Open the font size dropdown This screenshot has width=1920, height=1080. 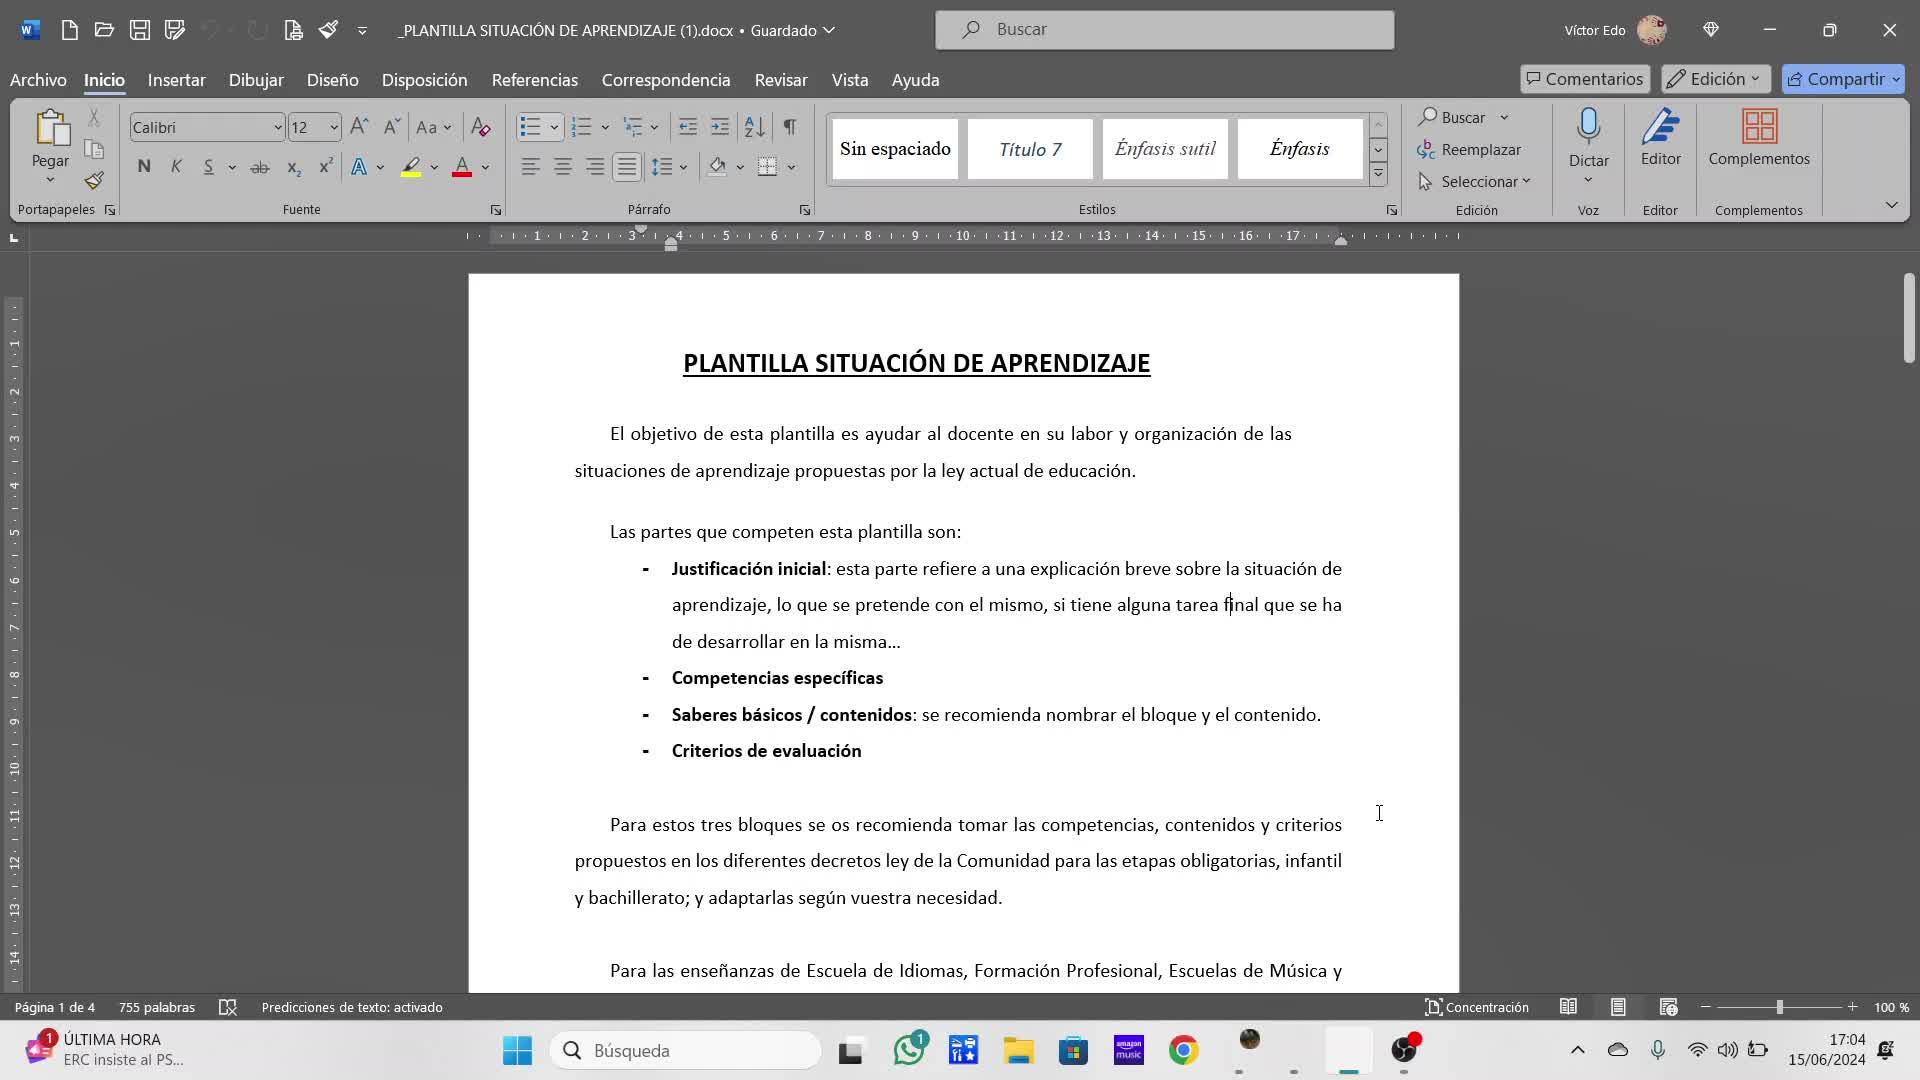coord(333,127)
